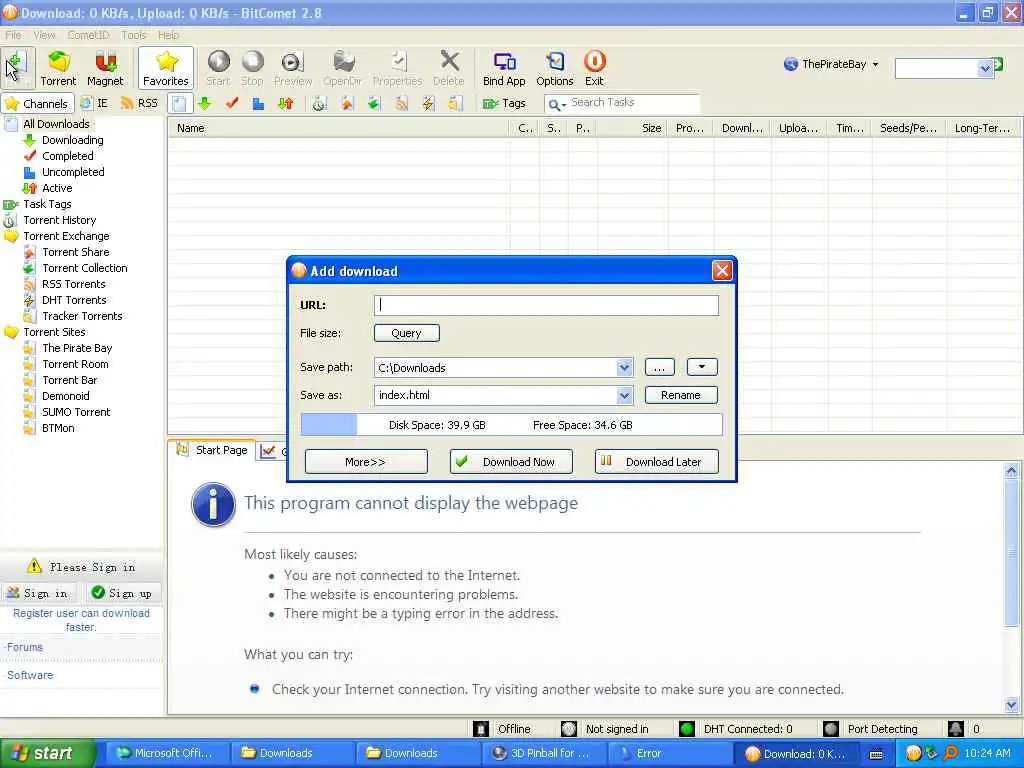Click the IE button in the channel bar

coord(94,103)
